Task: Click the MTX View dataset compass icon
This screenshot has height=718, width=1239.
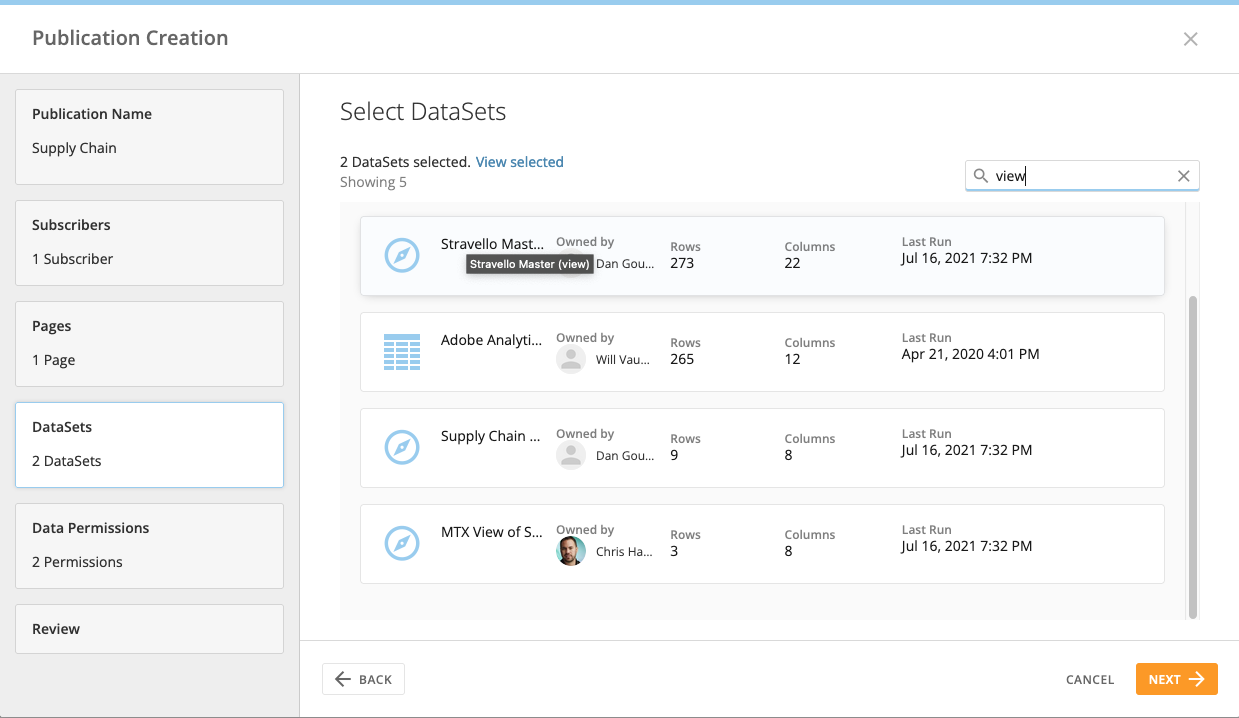Action: pos(401,543)
